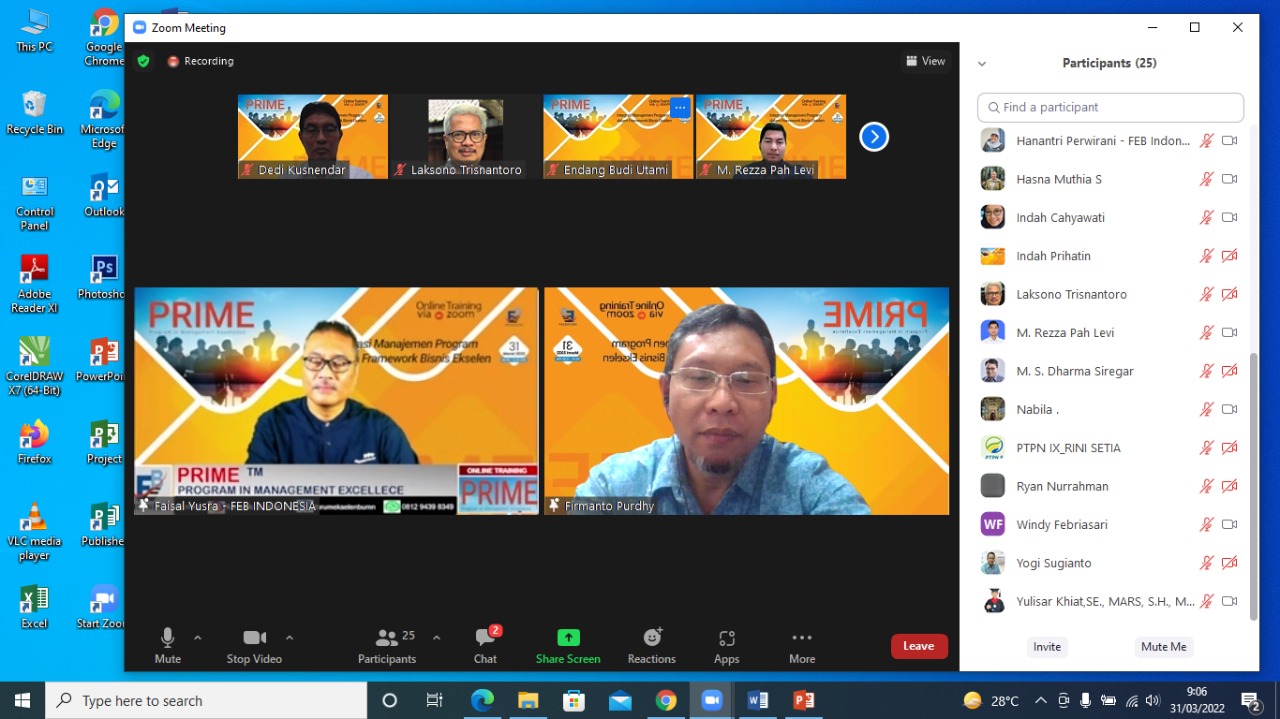
Task: Select Hasna Muthia S participant row
Action: tap(1110, 179)
